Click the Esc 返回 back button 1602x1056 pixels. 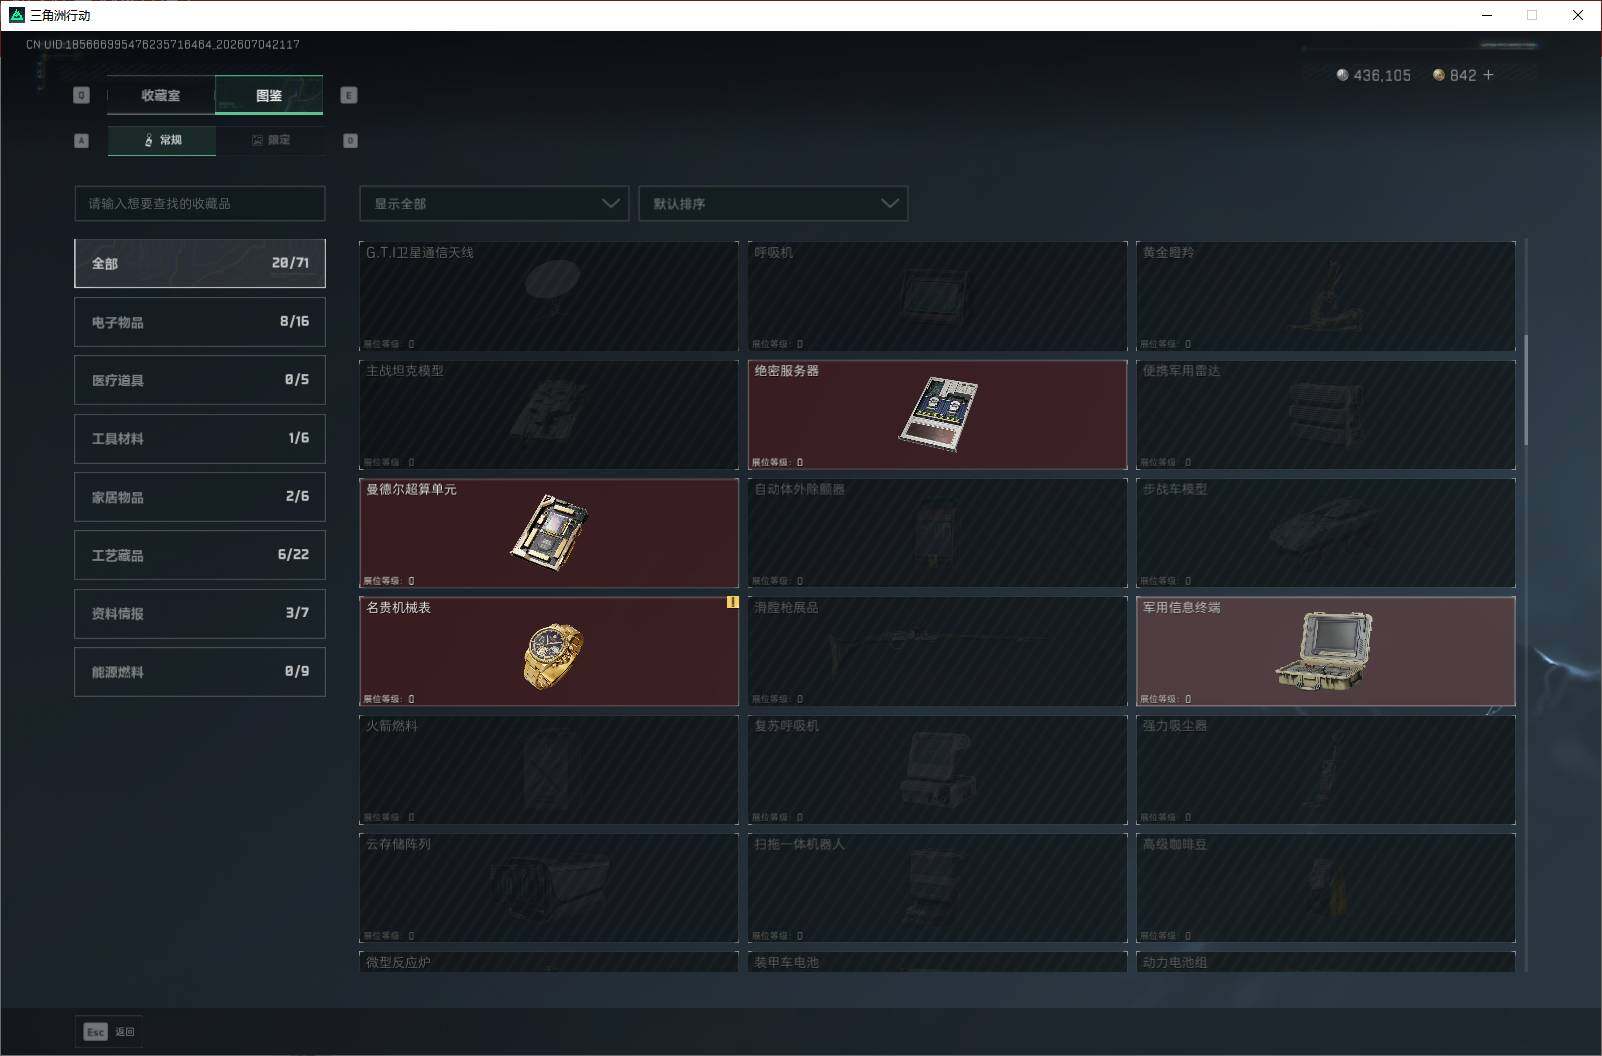(109, 1032)
